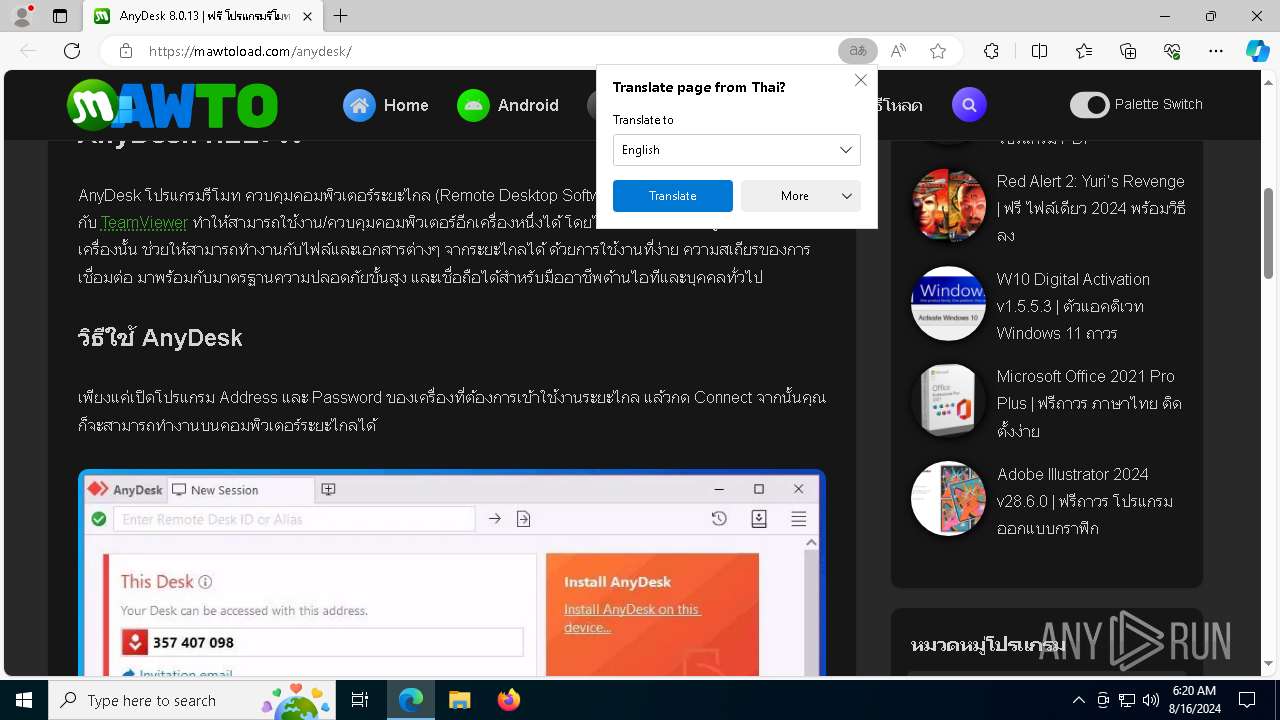Open the notification center icon
This screenshot has height=720, width=1280.
[x=1247, y=700]
